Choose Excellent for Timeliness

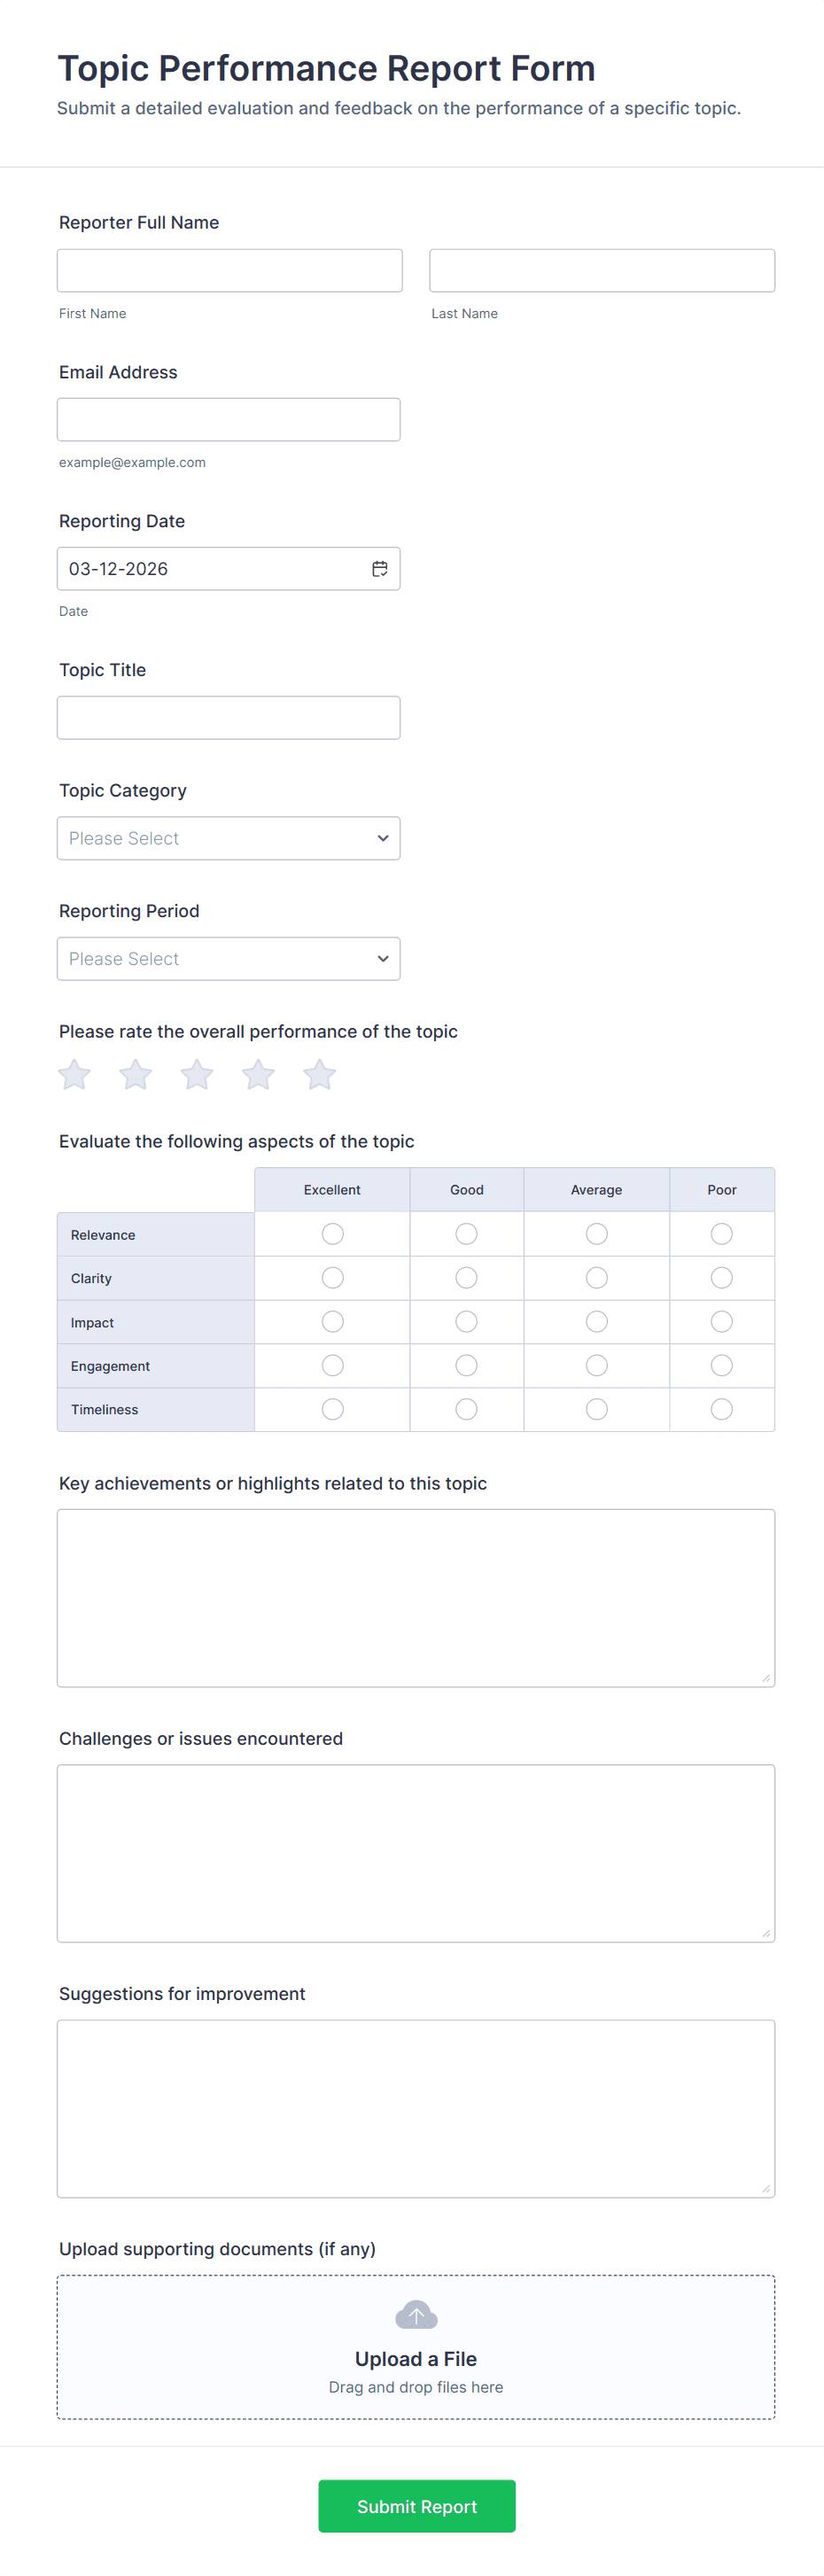[x=333, y=1409]
